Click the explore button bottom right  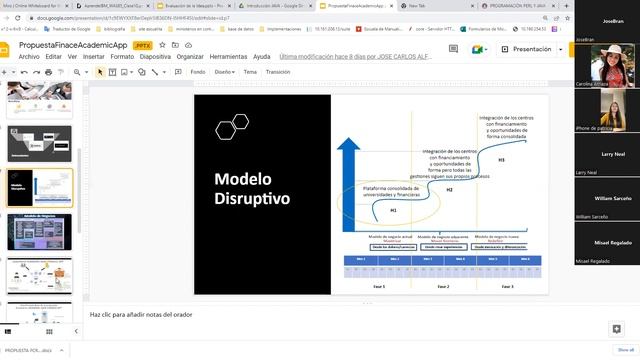tap(616, 329)
